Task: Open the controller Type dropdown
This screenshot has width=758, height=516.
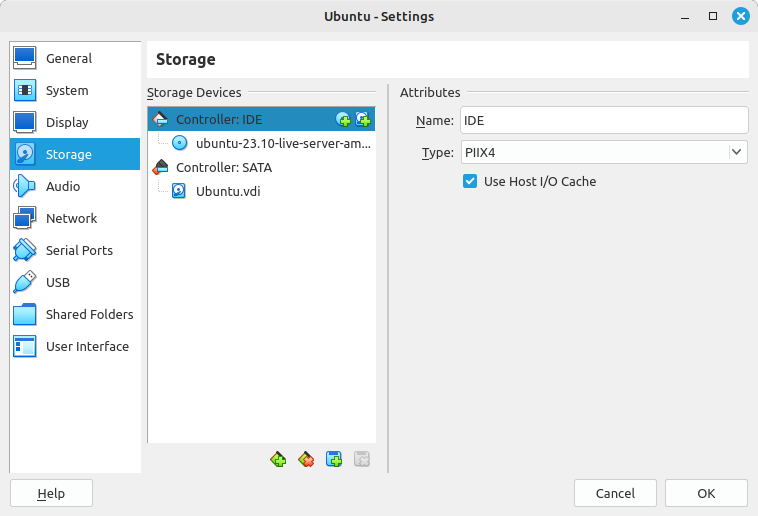Action: [604, 152]
